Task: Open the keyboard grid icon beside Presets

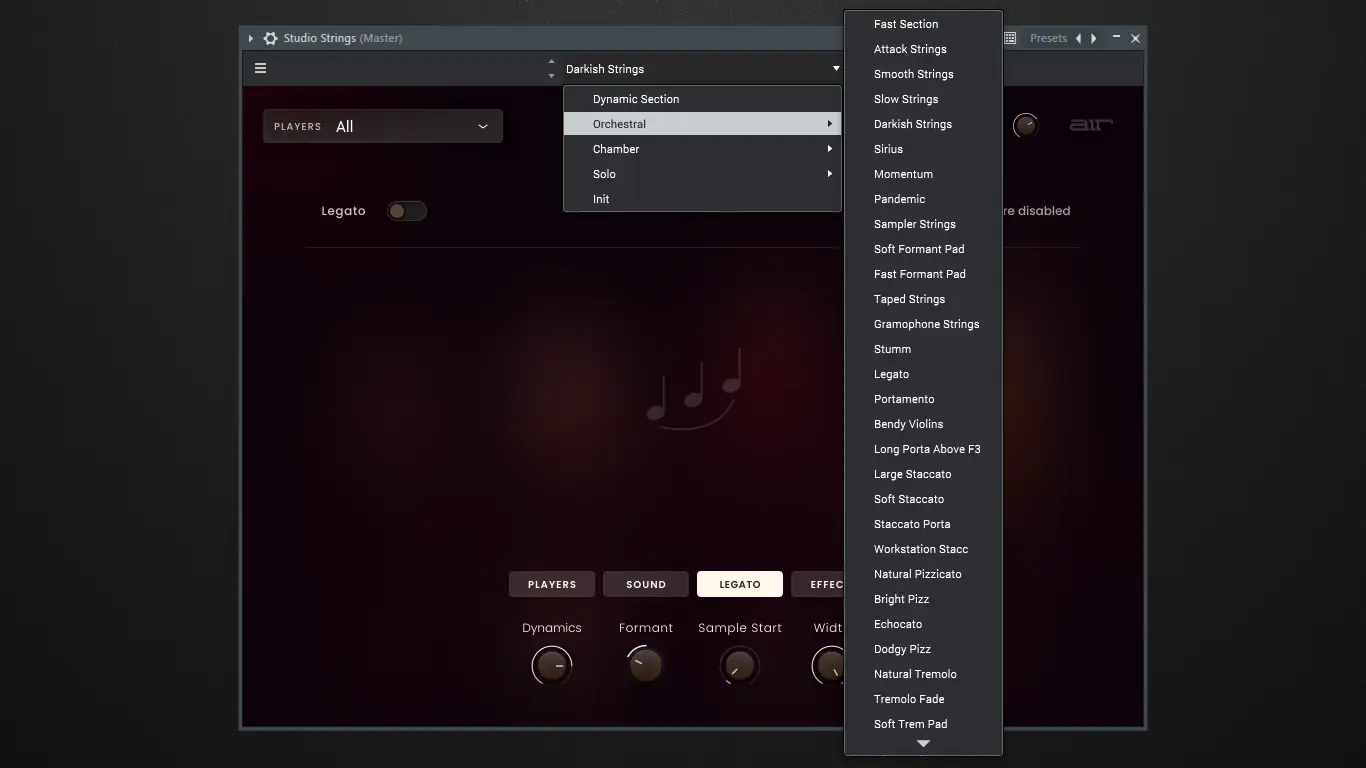Action: point(1011,38)
